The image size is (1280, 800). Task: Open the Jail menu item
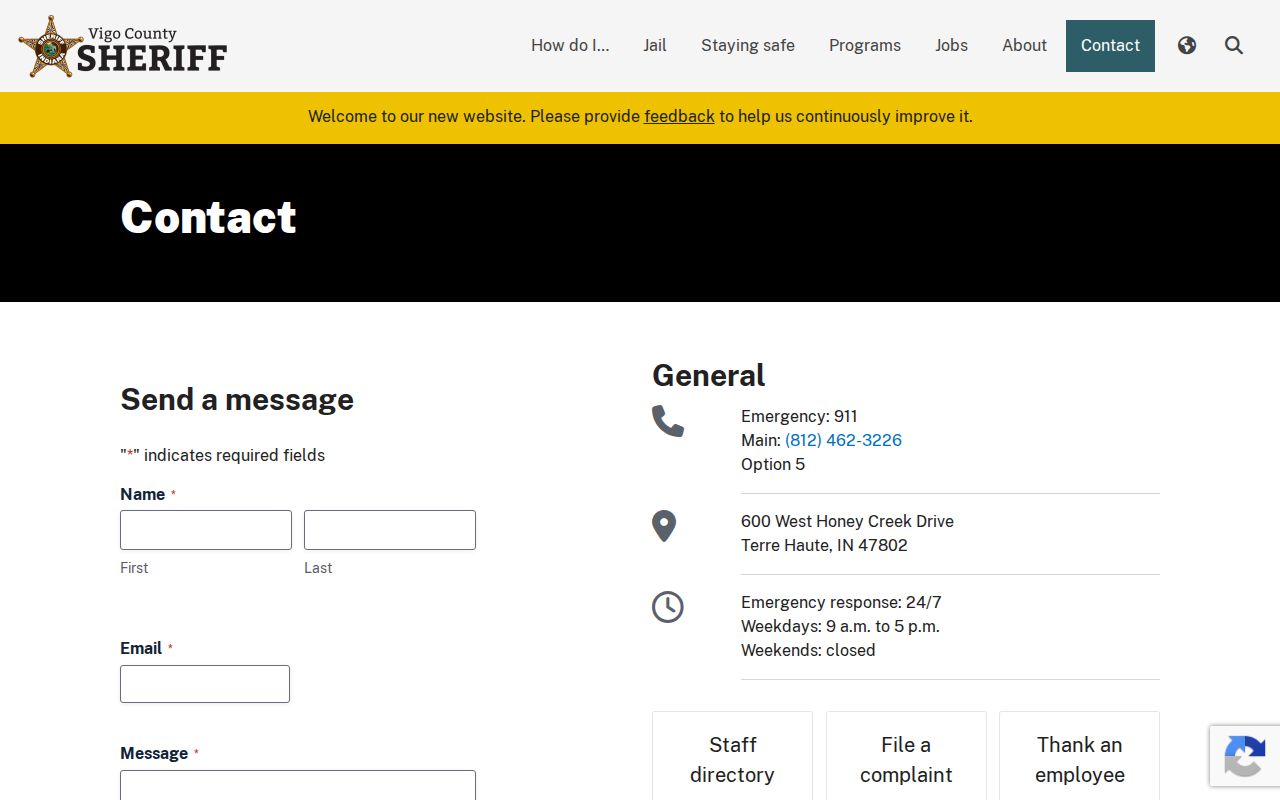655,45
